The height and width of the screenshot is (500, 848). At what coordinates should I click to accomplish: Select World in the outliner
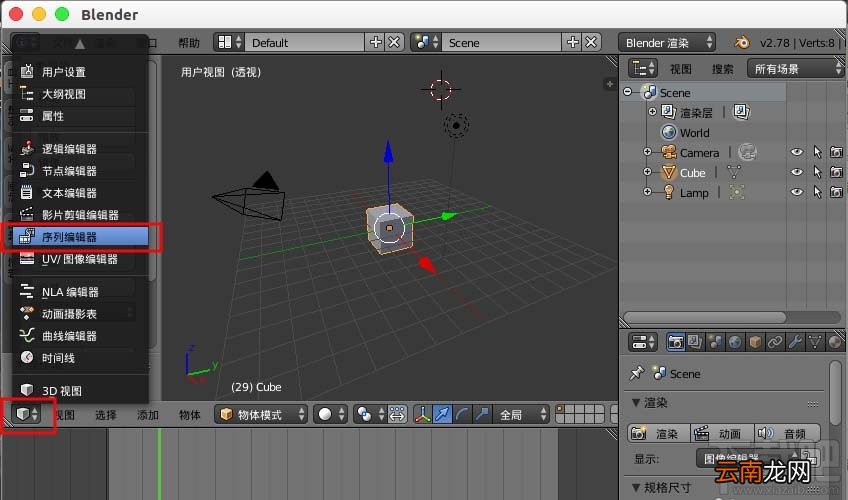694,132
